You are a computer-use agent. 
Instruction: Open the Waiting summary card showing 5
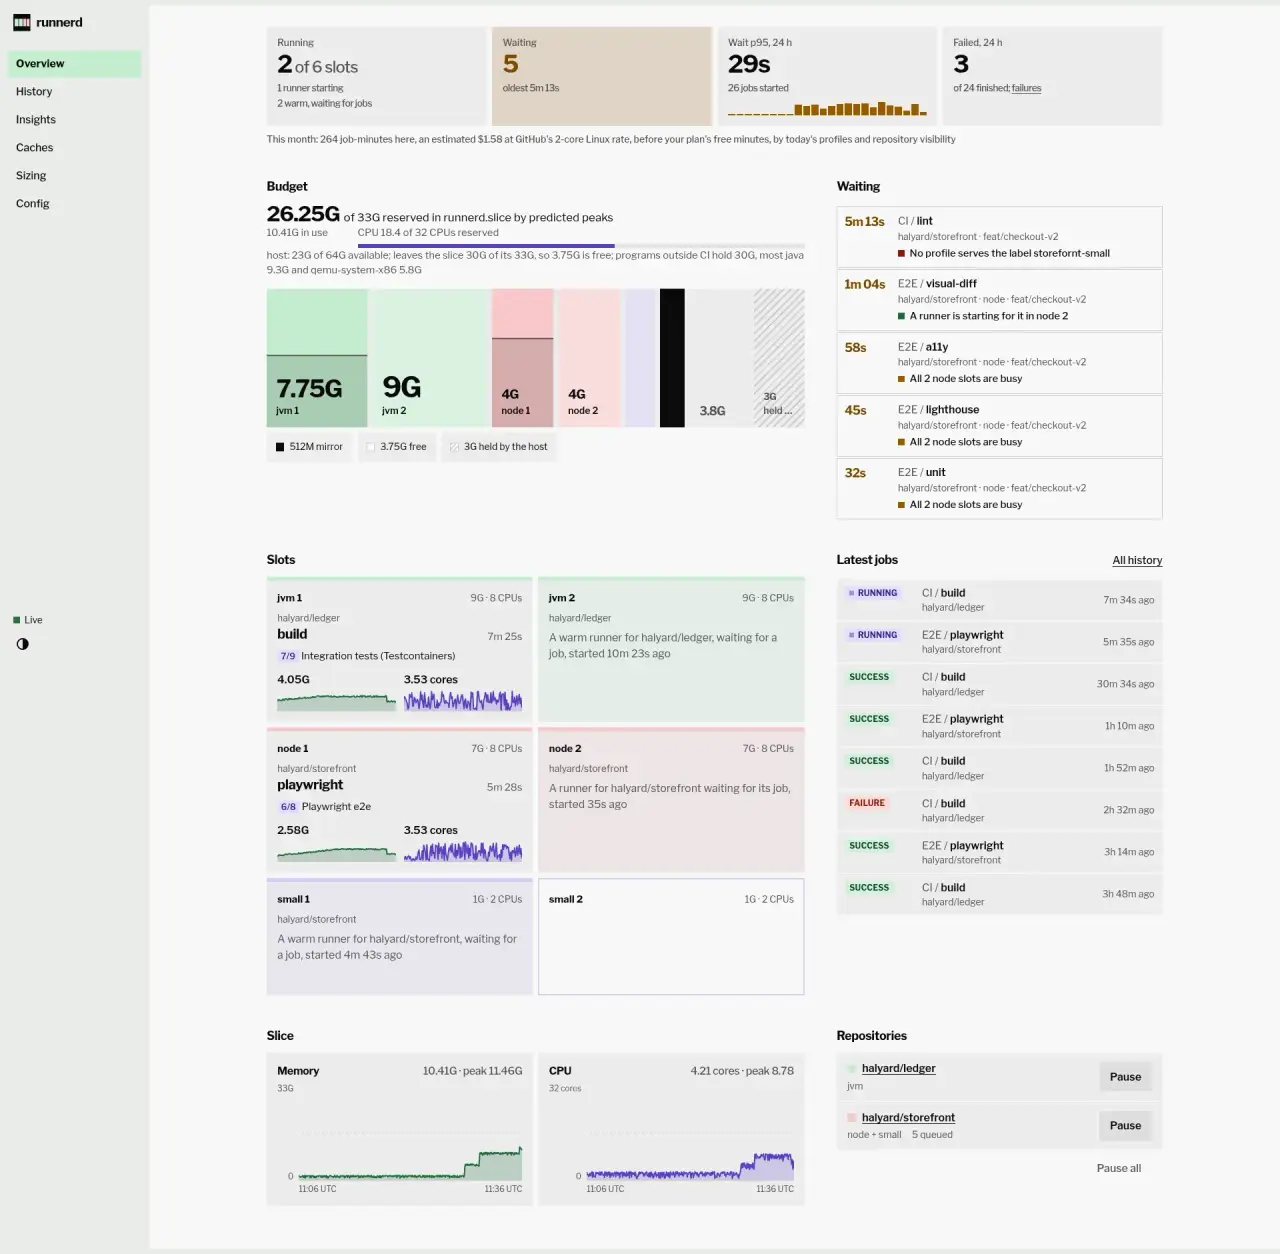(602, 76)
